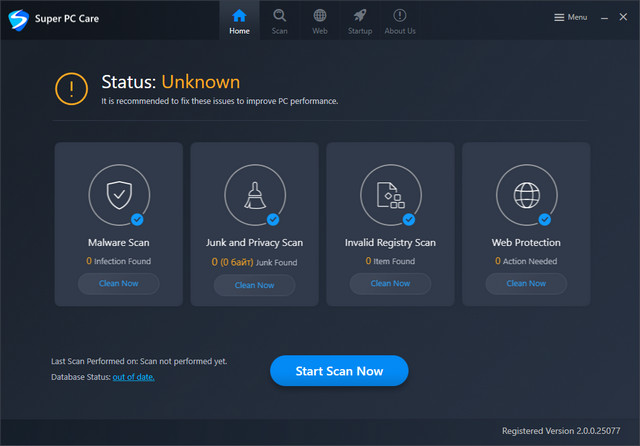Click the Web Protection globe icon
The image size is (640, 446).
[x=527, y=195]
